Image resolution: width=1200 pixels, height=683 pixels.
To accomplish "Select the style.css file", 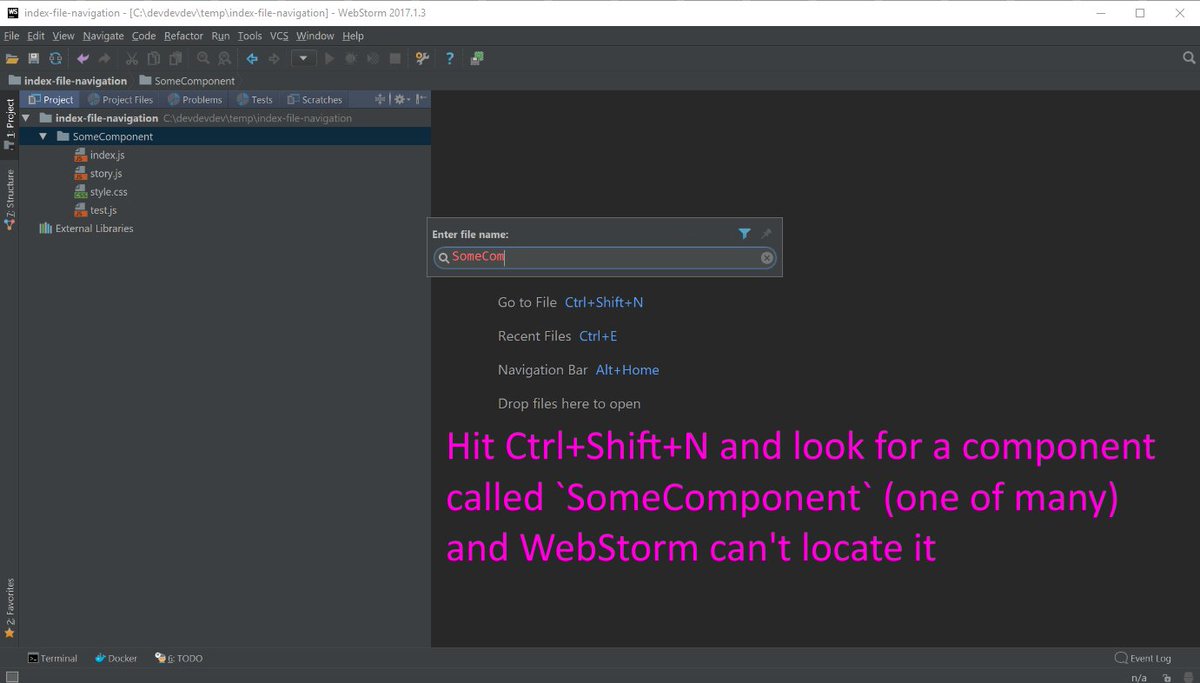I will [x=101, y=192].
